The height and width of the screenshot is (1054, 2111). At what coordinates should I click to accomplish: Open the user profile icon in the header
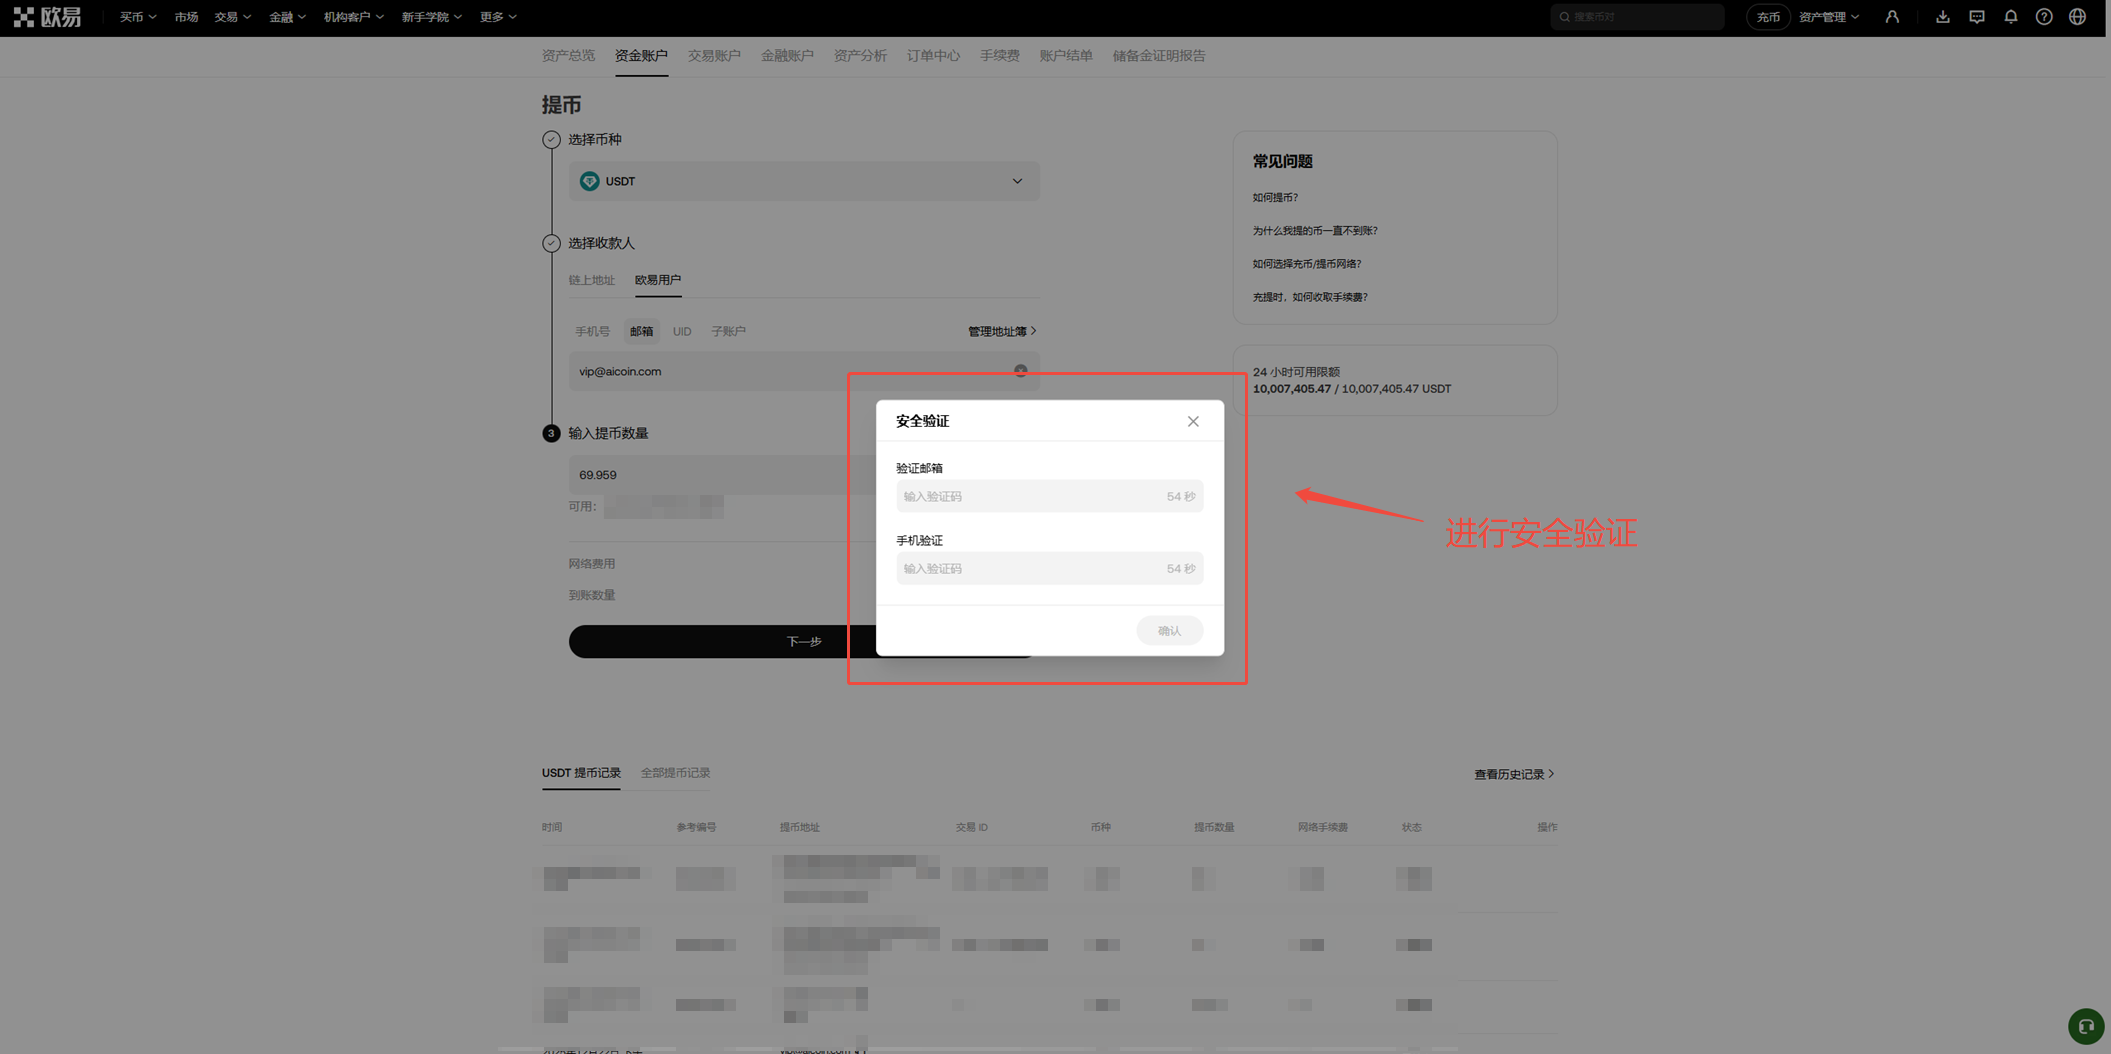click(x=1893, y=16)
